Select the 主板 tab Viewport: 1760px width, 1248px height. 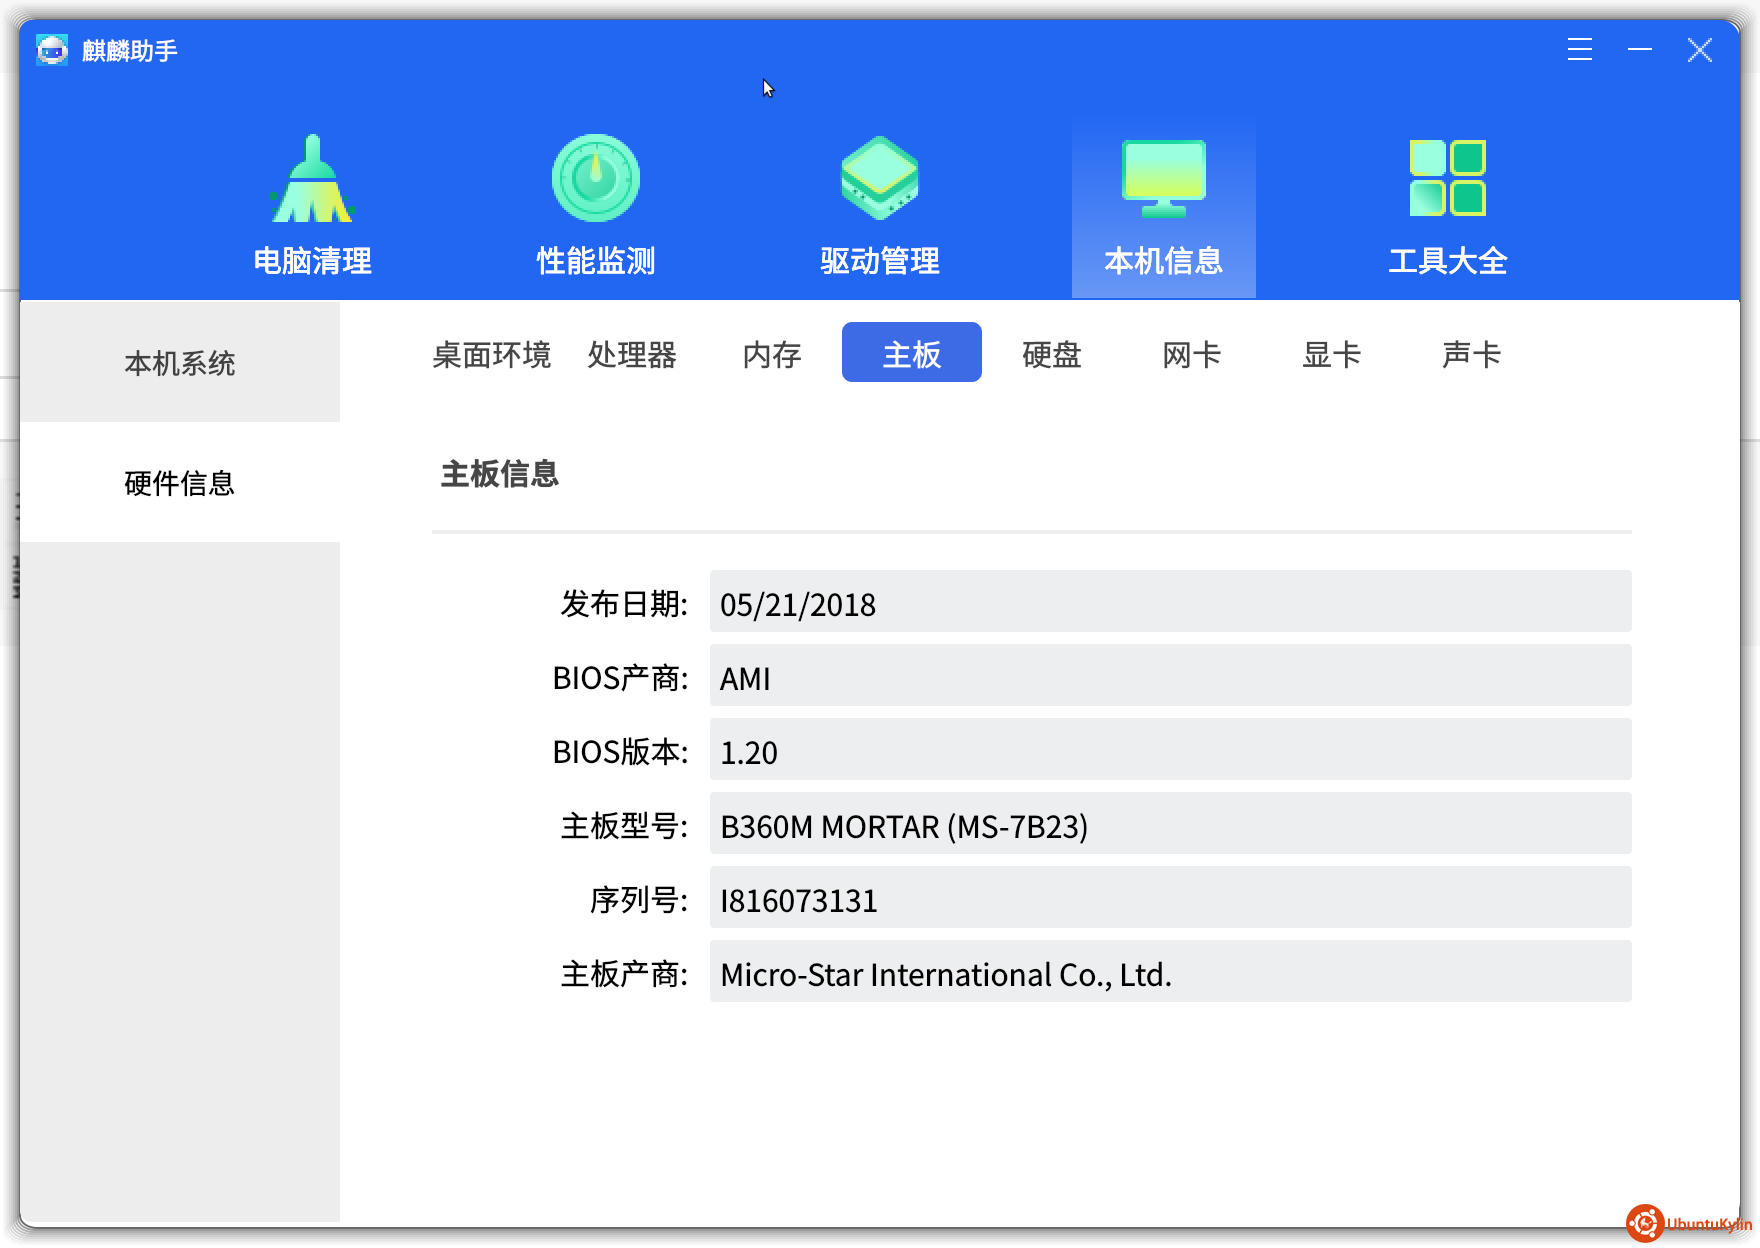tap(912, 352)
